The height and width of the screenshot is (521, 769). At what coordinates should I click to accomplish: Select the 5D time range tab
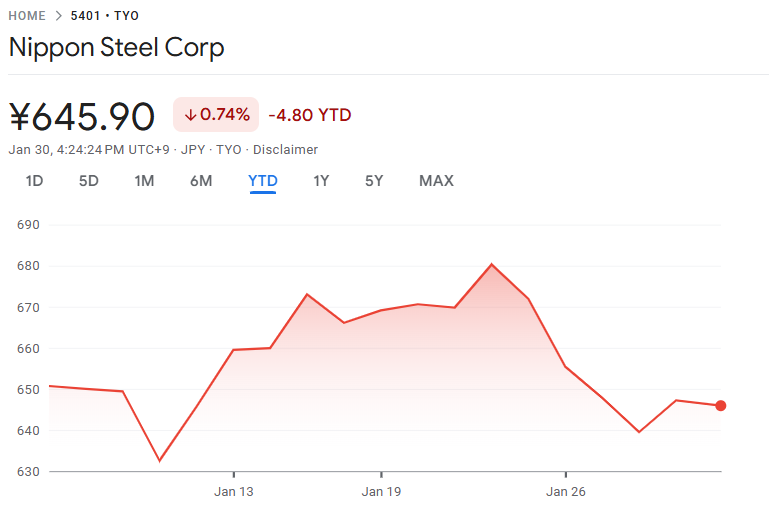coord(89,181)
